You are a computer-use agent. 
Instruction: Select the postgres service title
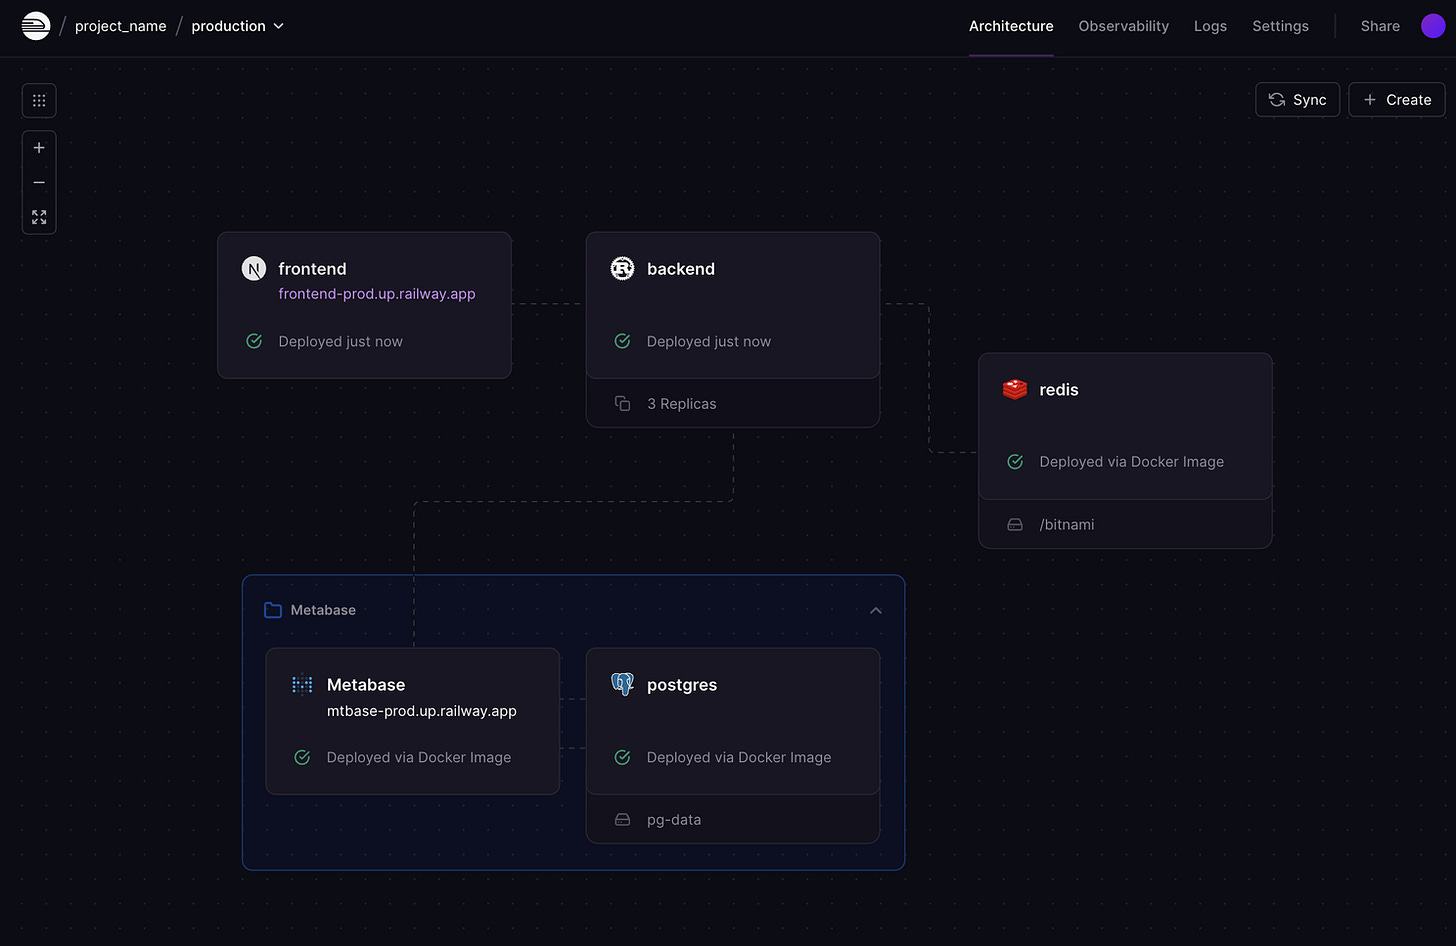(682, 685)
